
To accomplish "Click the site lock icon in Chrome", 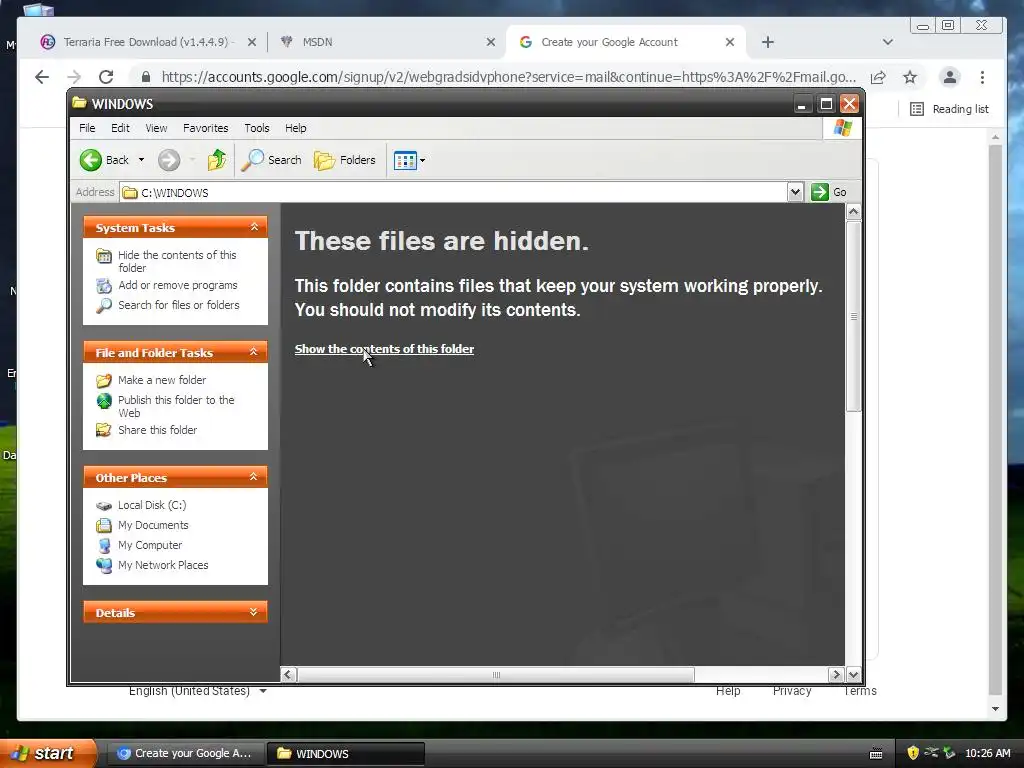I will click(x=146, y=77).
